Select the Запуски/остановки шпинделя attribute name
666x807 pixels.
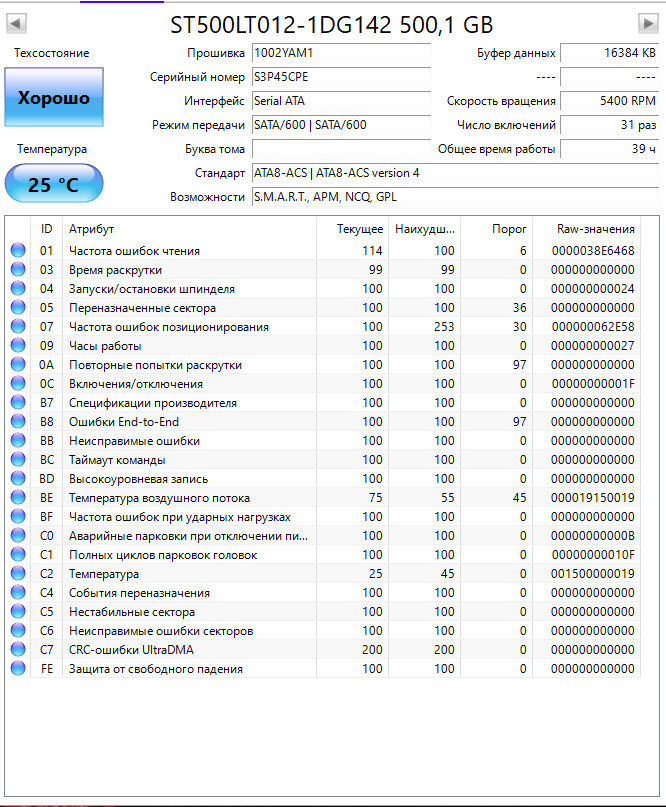coord(152,289)
